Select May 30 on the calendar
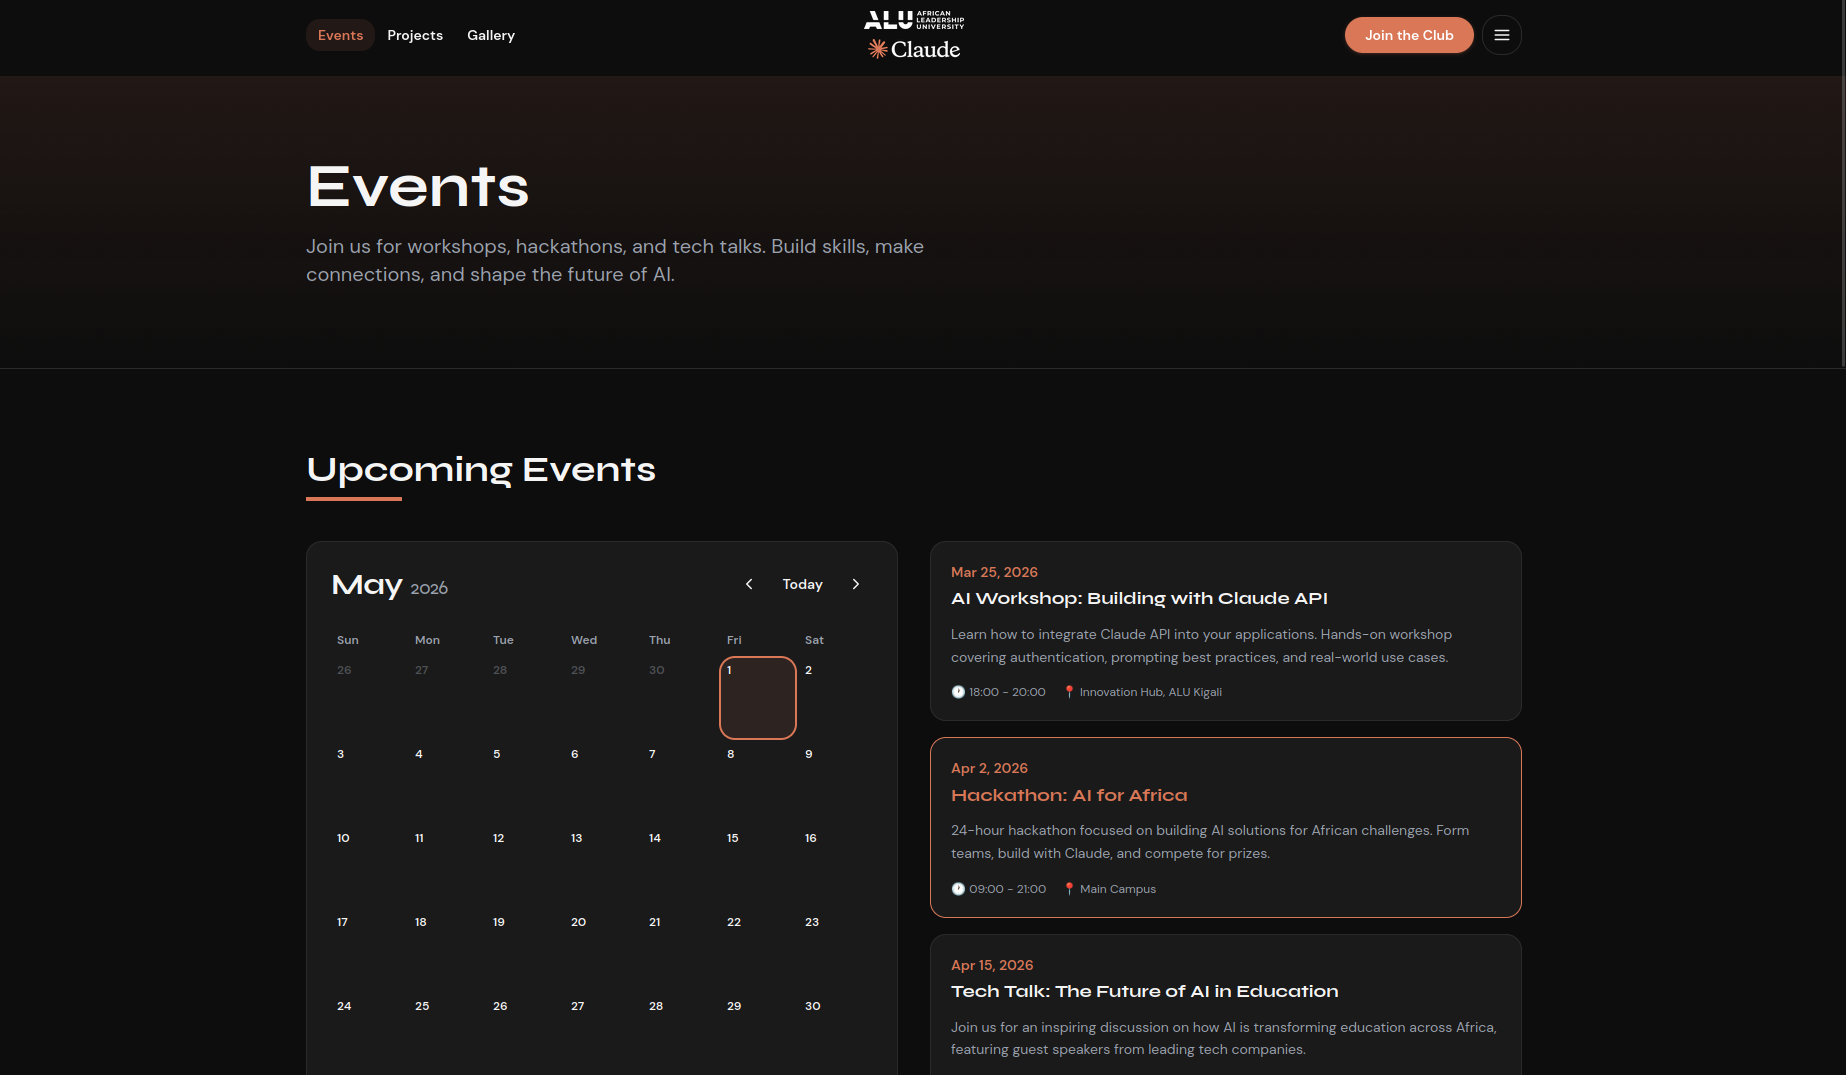This screenshot has width=1846, height=1075. pos(836,1034)
